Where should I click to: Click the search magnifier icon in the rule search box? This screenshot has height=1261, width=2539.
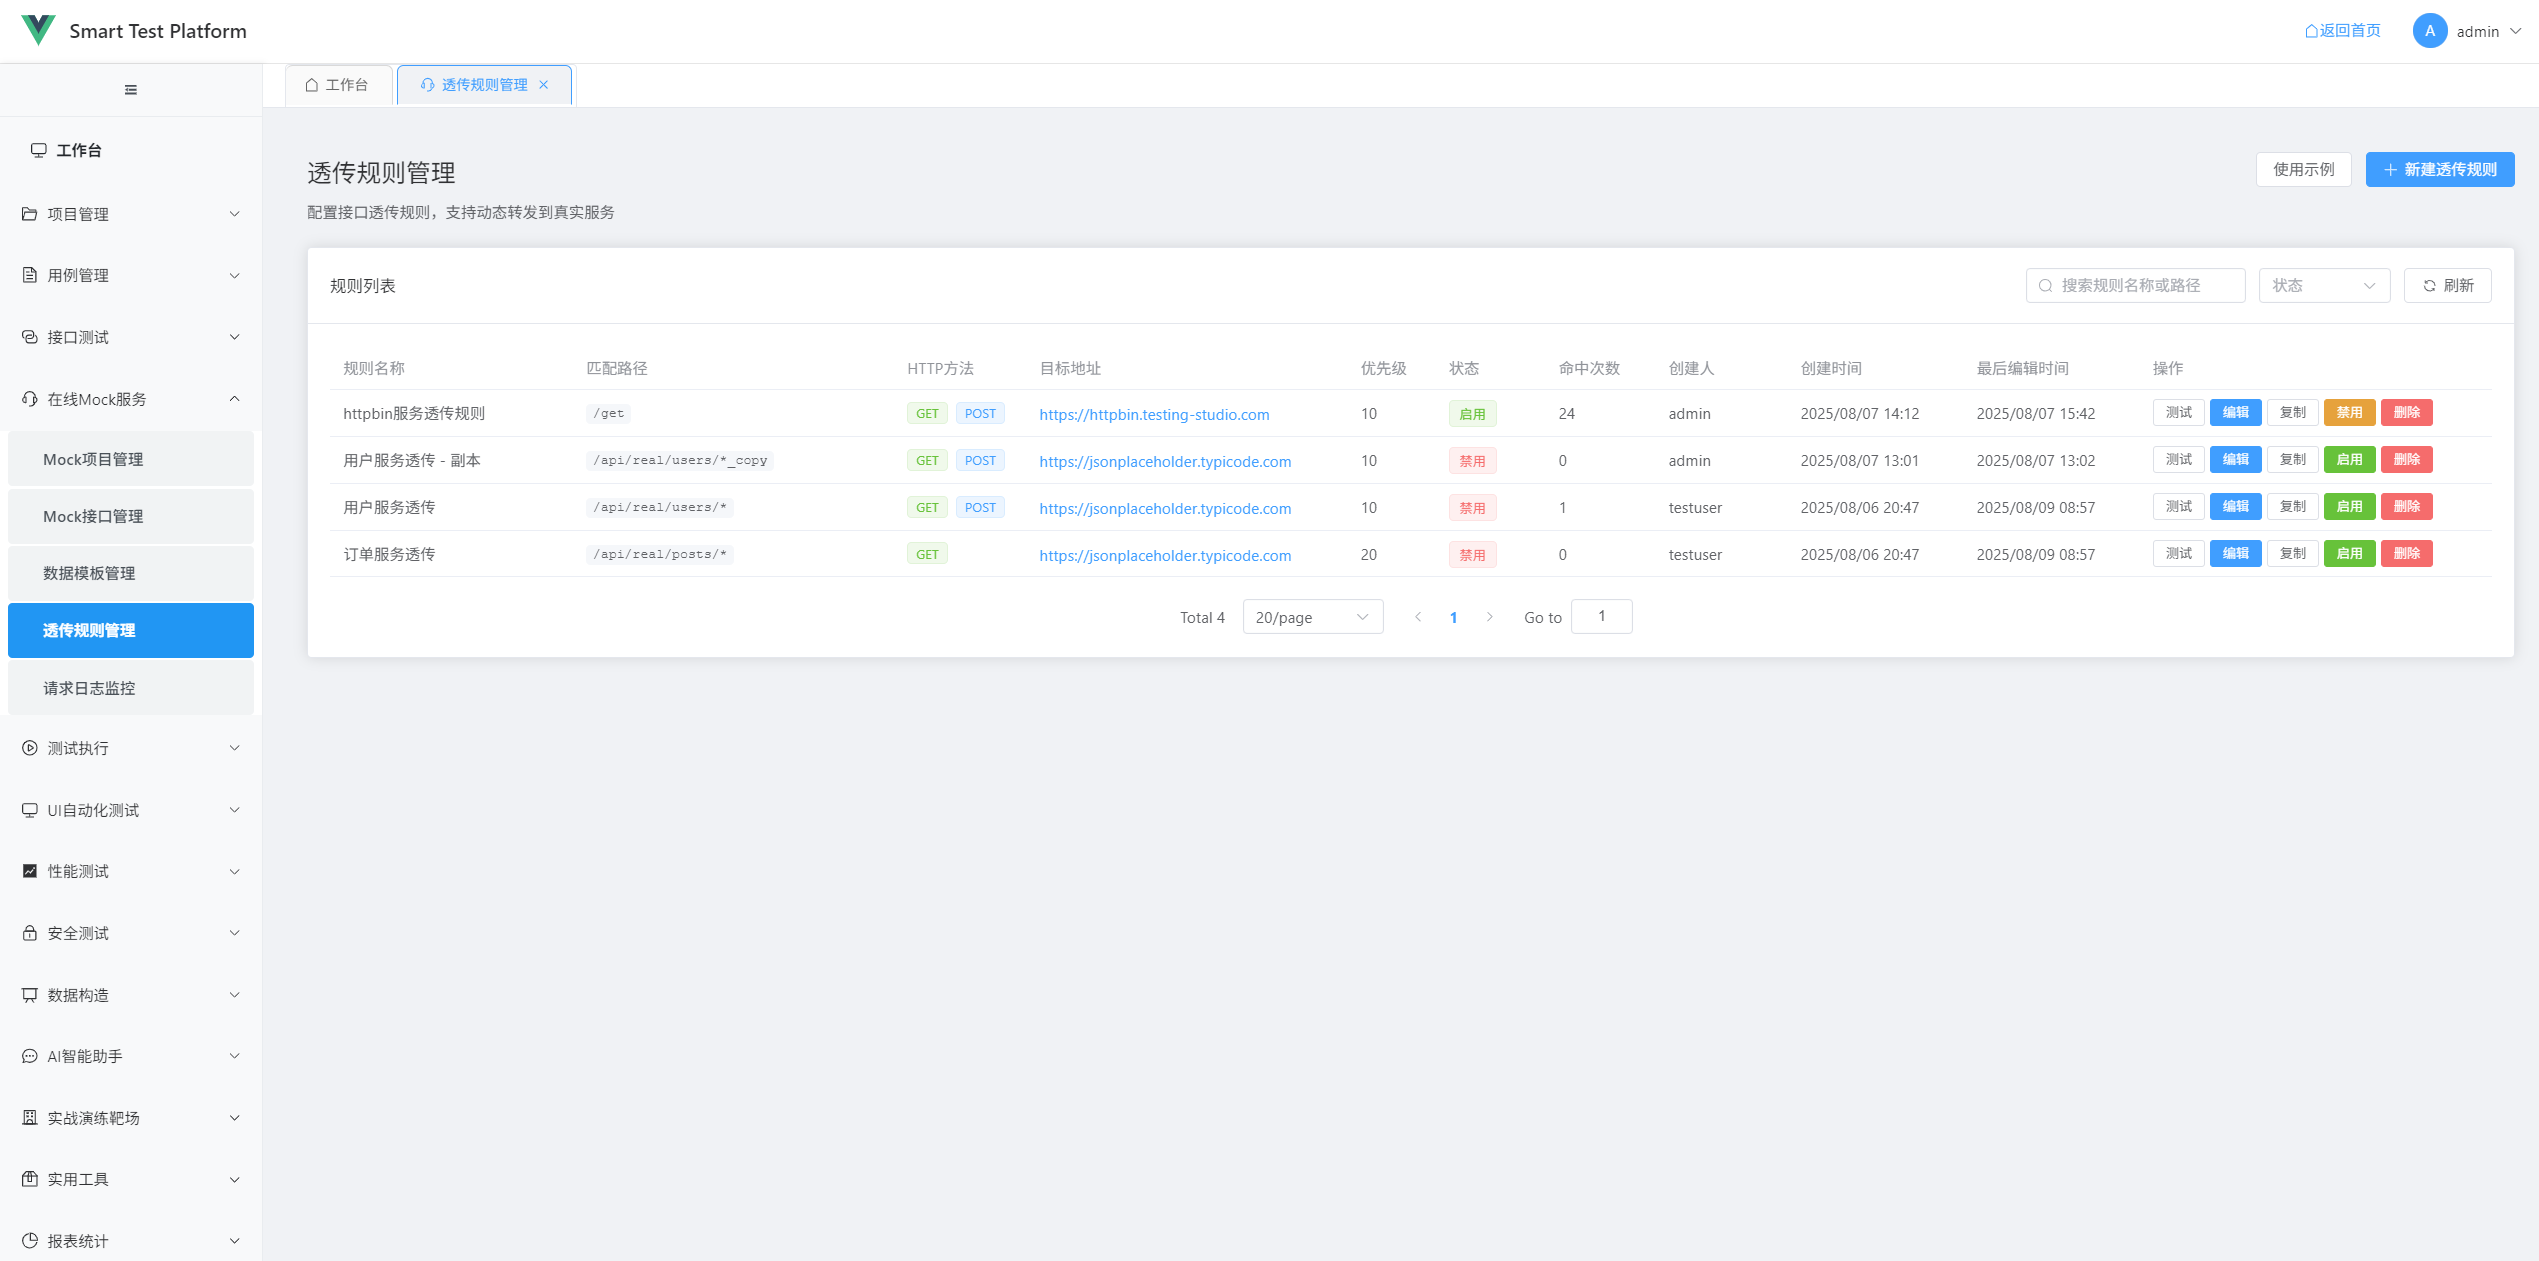pyautogui.click(x=2046, y=286)
